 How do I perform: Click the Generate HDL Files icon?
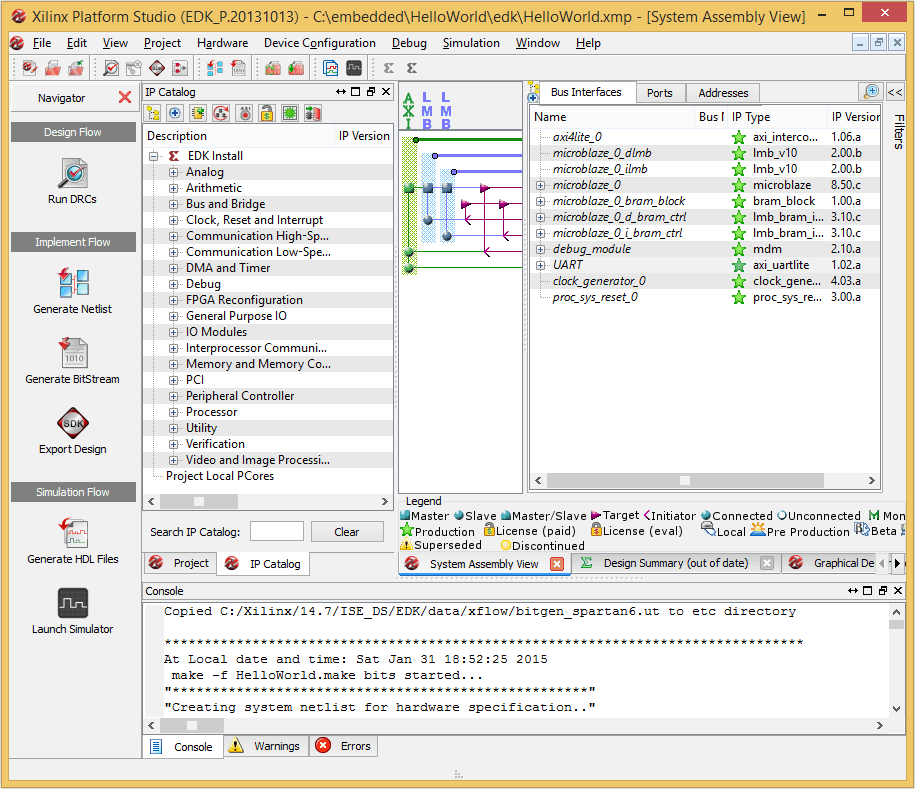[72, 533]
